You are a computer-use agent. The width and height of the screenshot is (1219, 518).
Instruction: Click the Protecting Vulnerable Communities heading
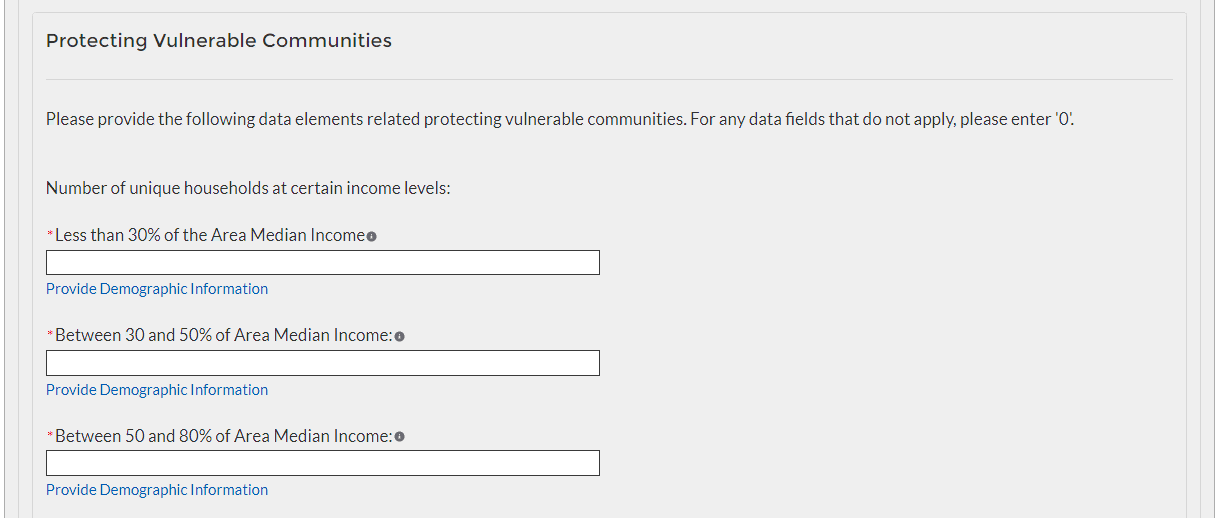coord(219,41)
